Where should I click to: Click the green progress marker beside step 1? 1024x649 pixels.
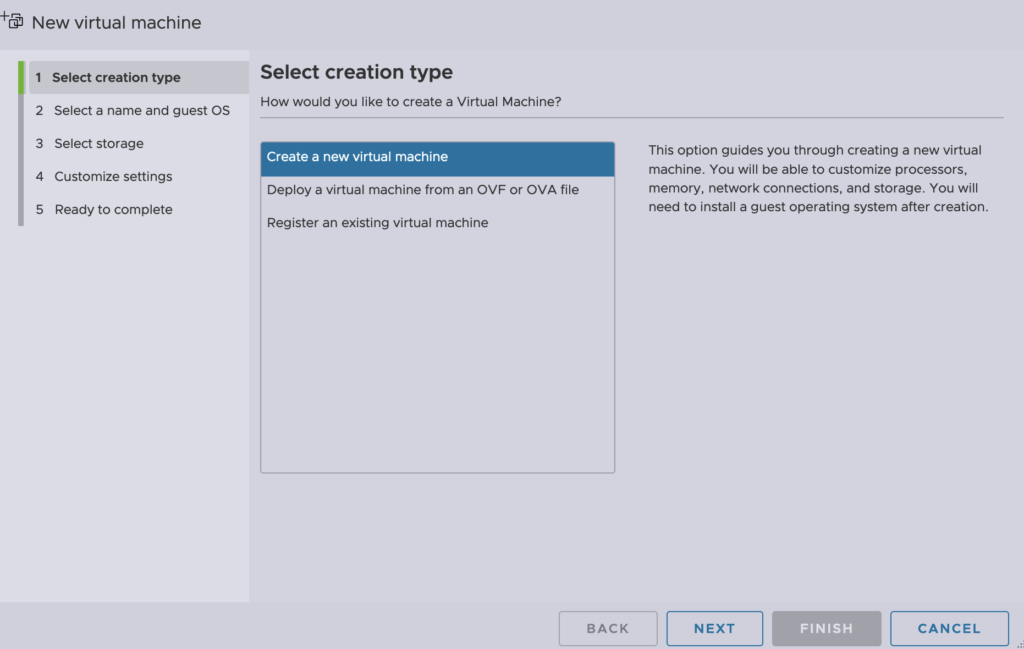point(21,78)
